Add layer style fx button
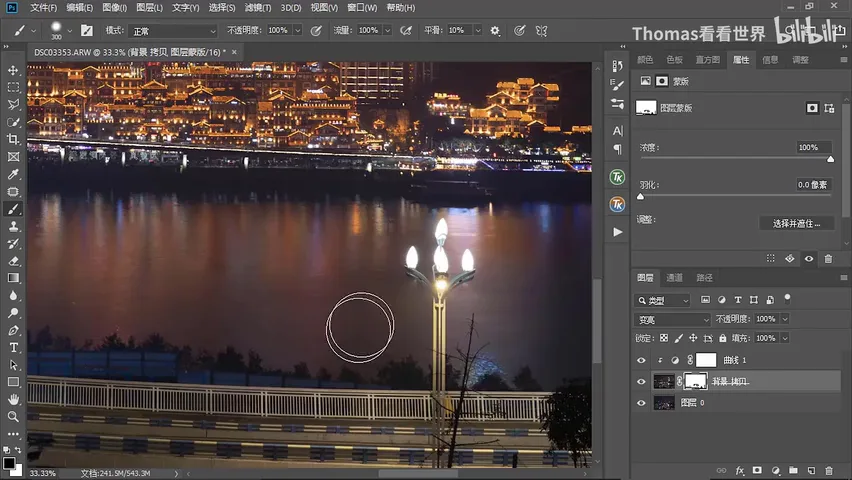Image resolution: width=852 pixels, height=480 pixels. [x=740, y=470]
